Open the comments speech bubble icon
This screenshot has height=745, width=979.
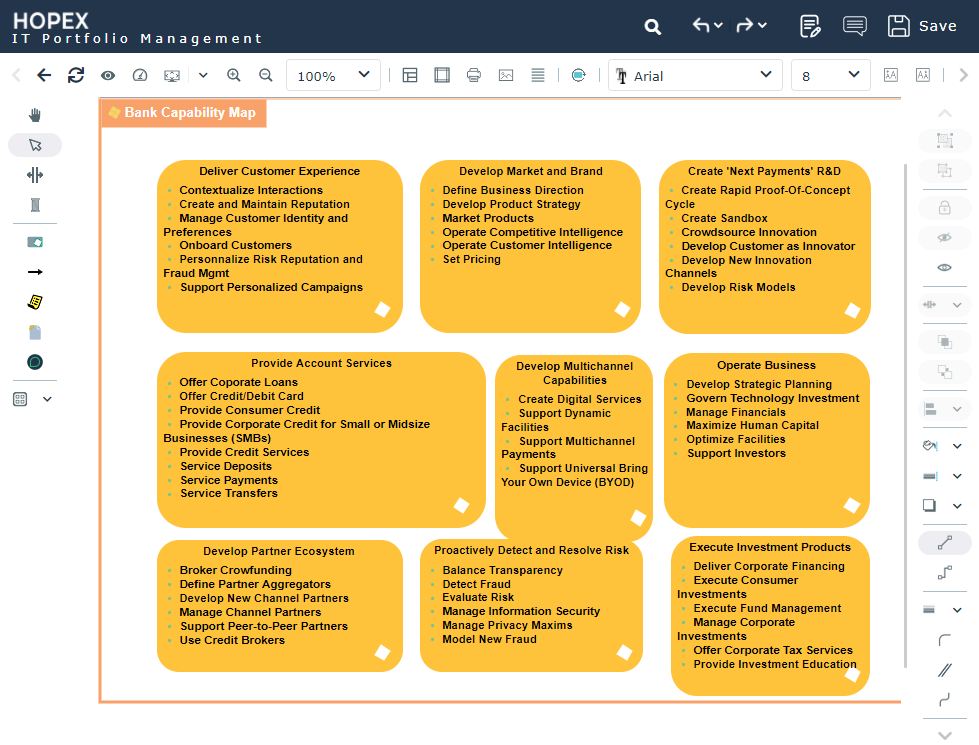[x=855, y=26]
